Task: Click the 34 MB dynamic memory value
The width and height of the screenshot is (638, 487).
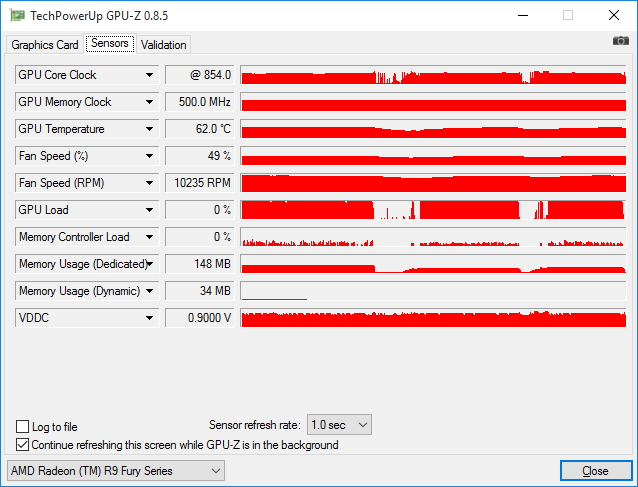Action: coord(200,291)
